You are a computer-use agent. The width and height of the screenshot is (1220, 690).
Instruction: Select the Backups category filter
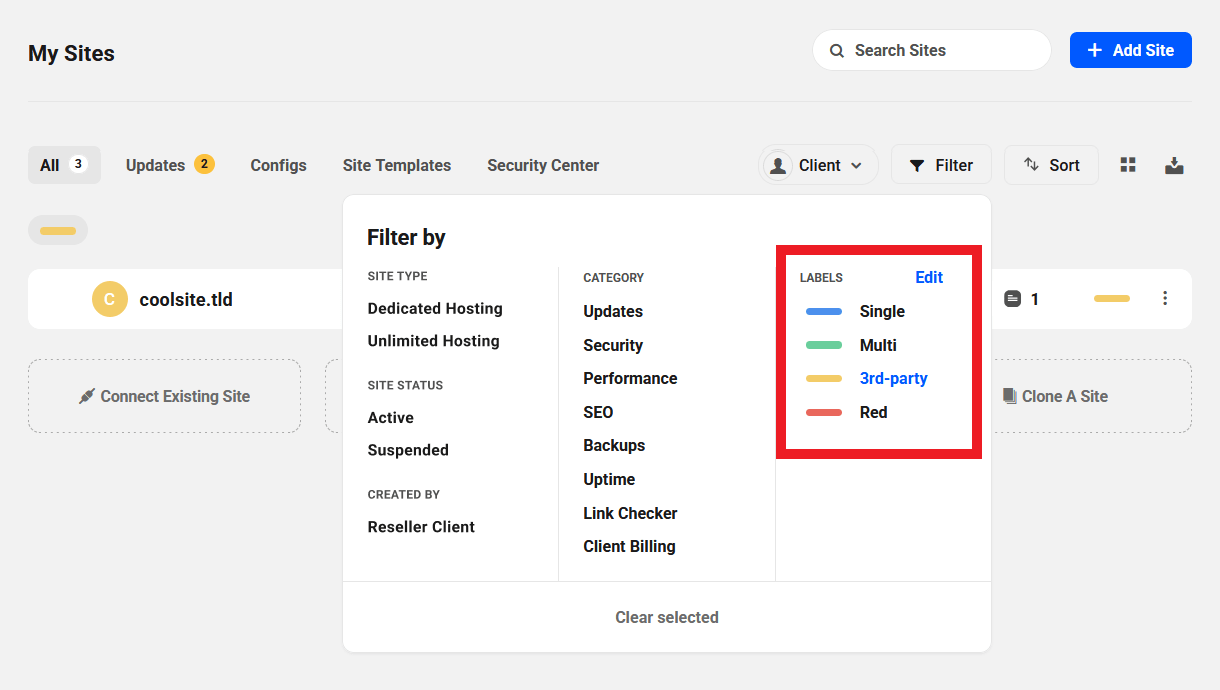click(614, 445)
